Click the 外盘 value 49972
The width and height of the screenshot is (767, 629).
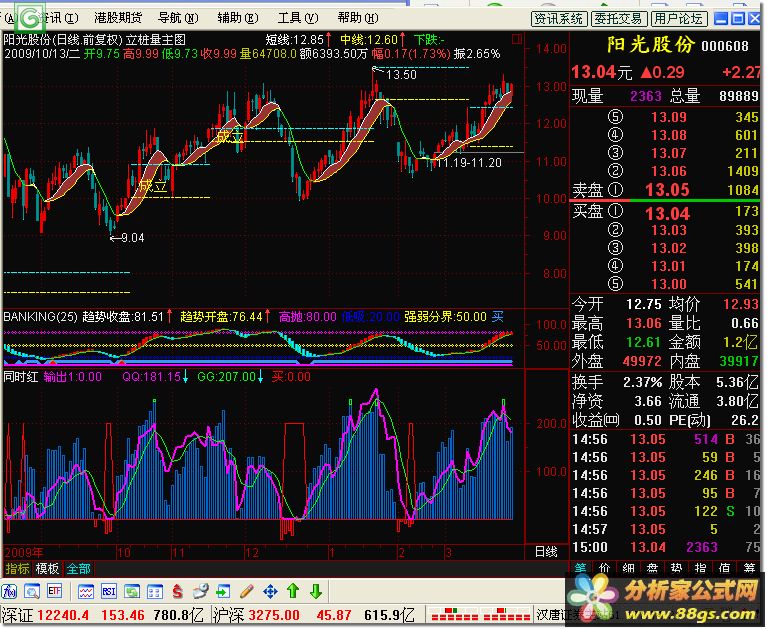point(642,361)
